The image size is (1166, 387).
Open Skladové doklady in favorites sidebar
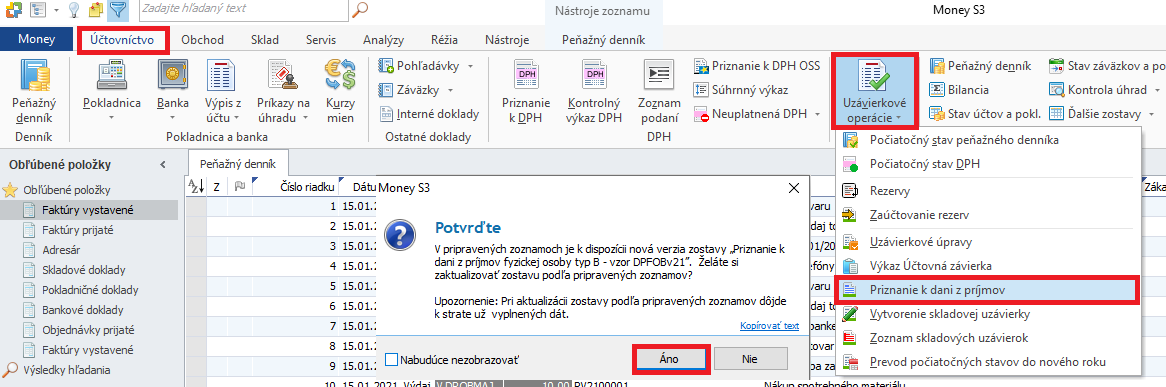coord(83,270)
